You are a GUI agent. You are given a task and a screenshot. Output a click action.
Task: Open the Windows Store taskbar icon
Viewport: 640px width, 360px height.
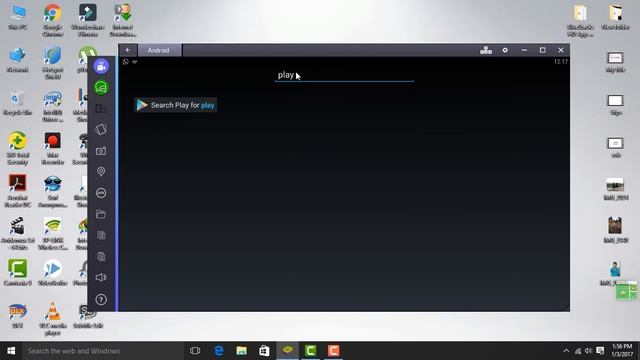click(x=264, y=351)
